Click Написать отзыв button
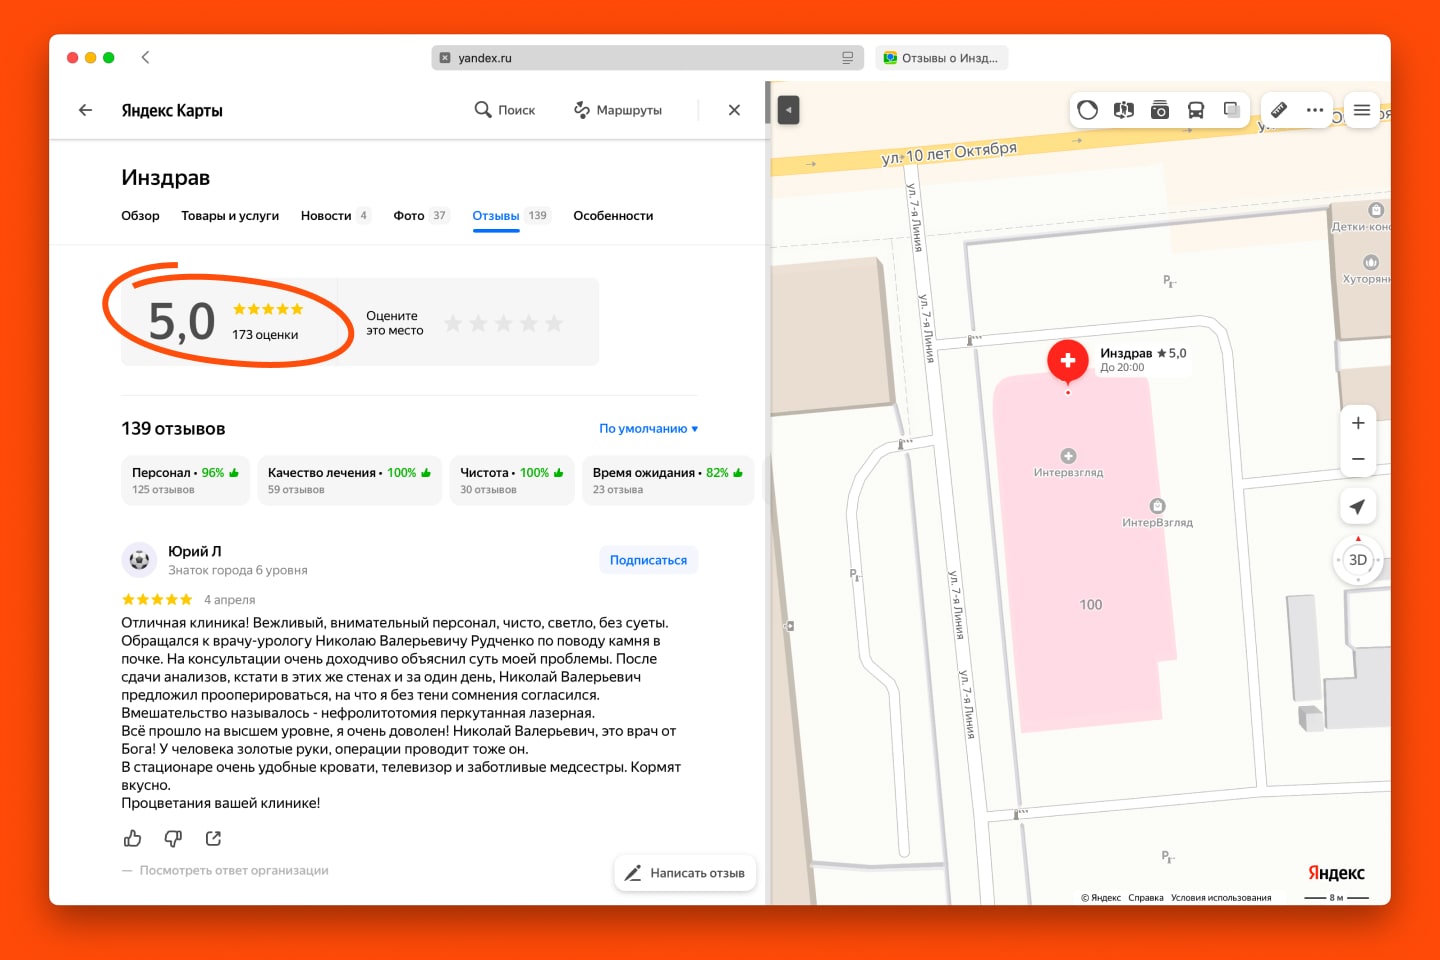The image size is (1440, 960). point(685,873)
